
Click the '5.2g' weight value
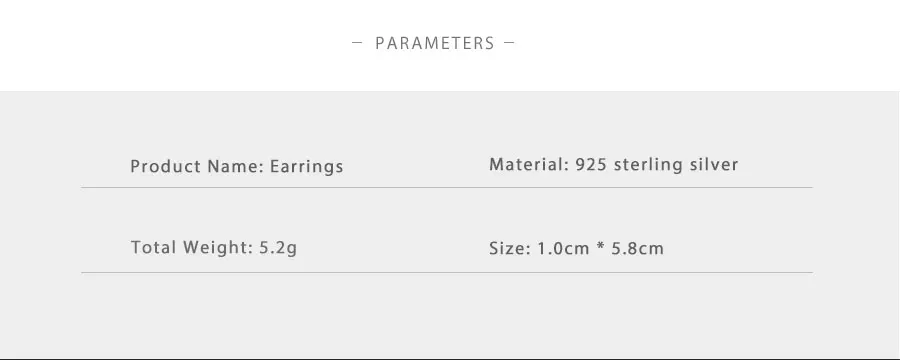(278, 249)
